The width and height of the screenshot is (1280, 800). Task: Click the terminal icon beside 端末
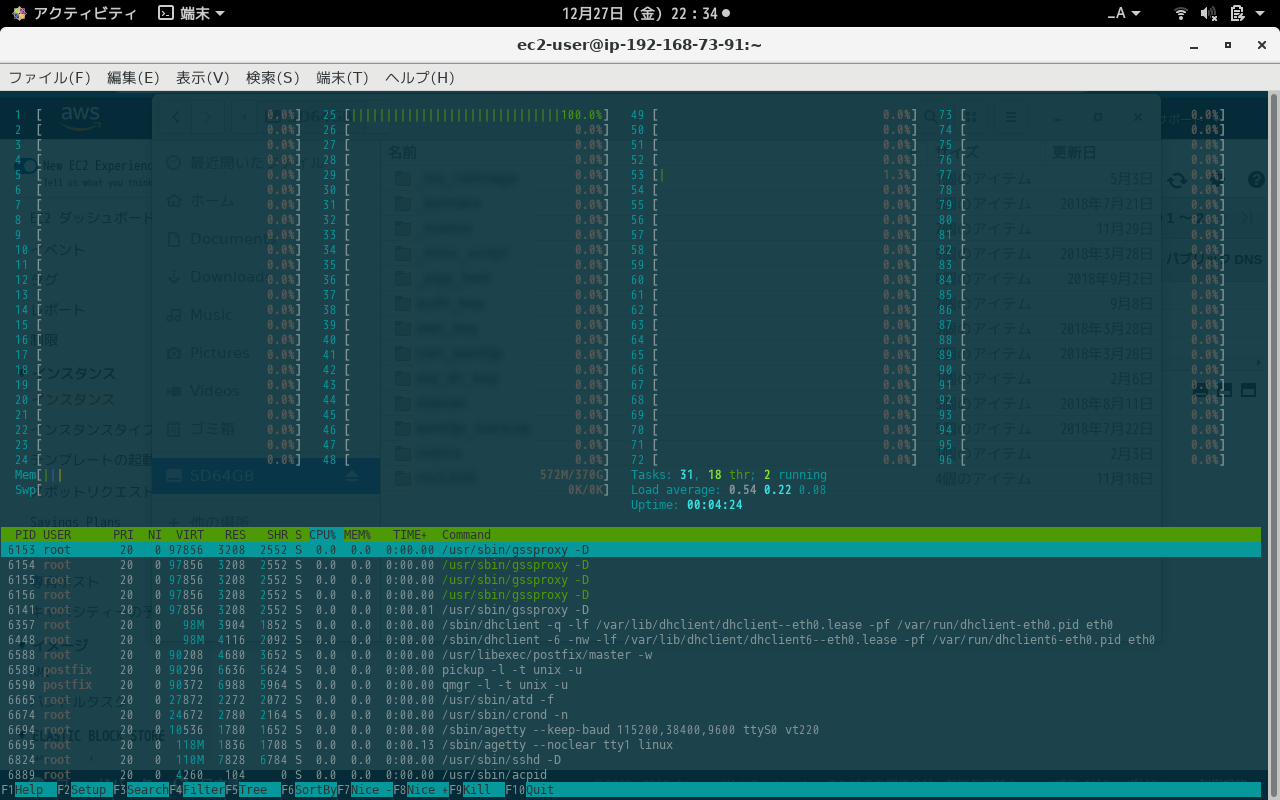(x=166, y=13)
